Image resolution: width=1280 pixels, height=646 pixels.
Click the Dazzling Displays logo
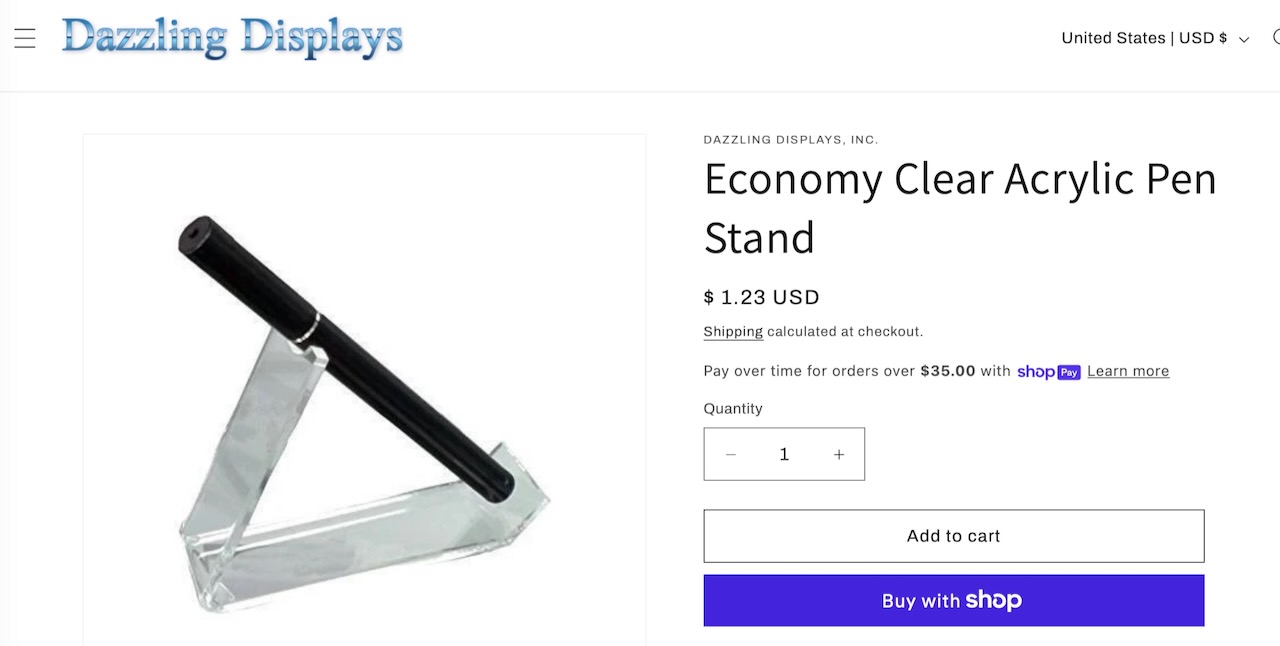232,38
